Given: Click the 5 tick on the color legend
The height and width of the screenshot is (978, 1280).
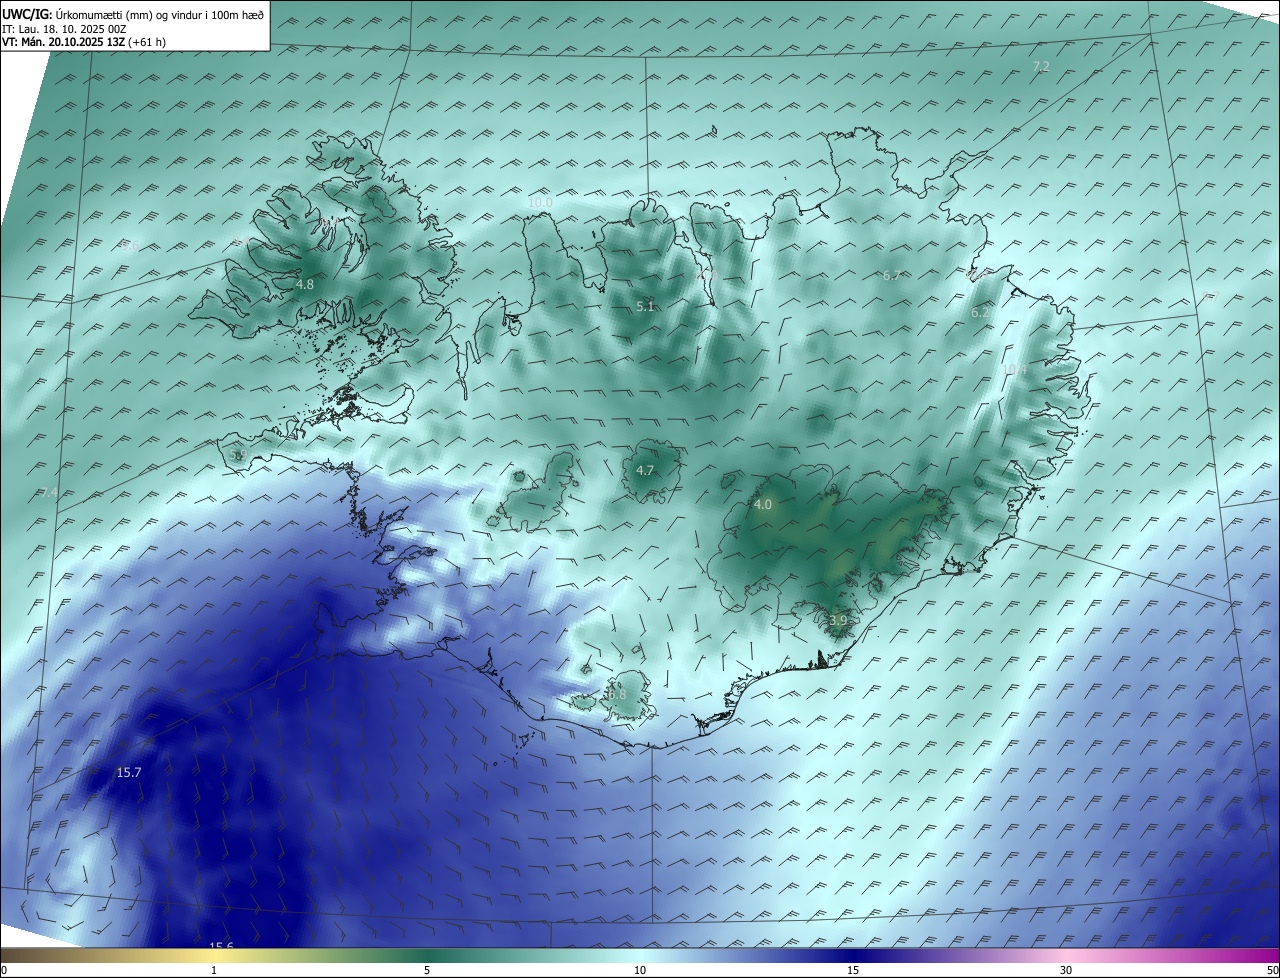Looking at the screenshot, I should coord(427,971).
